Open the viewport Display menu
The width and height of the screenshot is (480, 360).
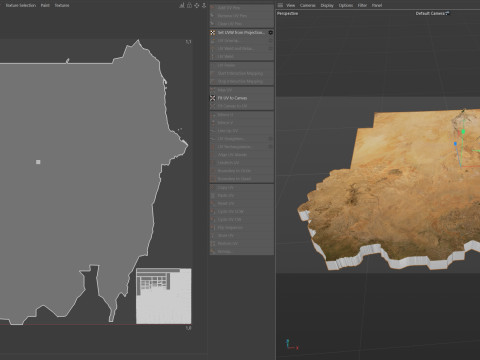tap(327, 5)
